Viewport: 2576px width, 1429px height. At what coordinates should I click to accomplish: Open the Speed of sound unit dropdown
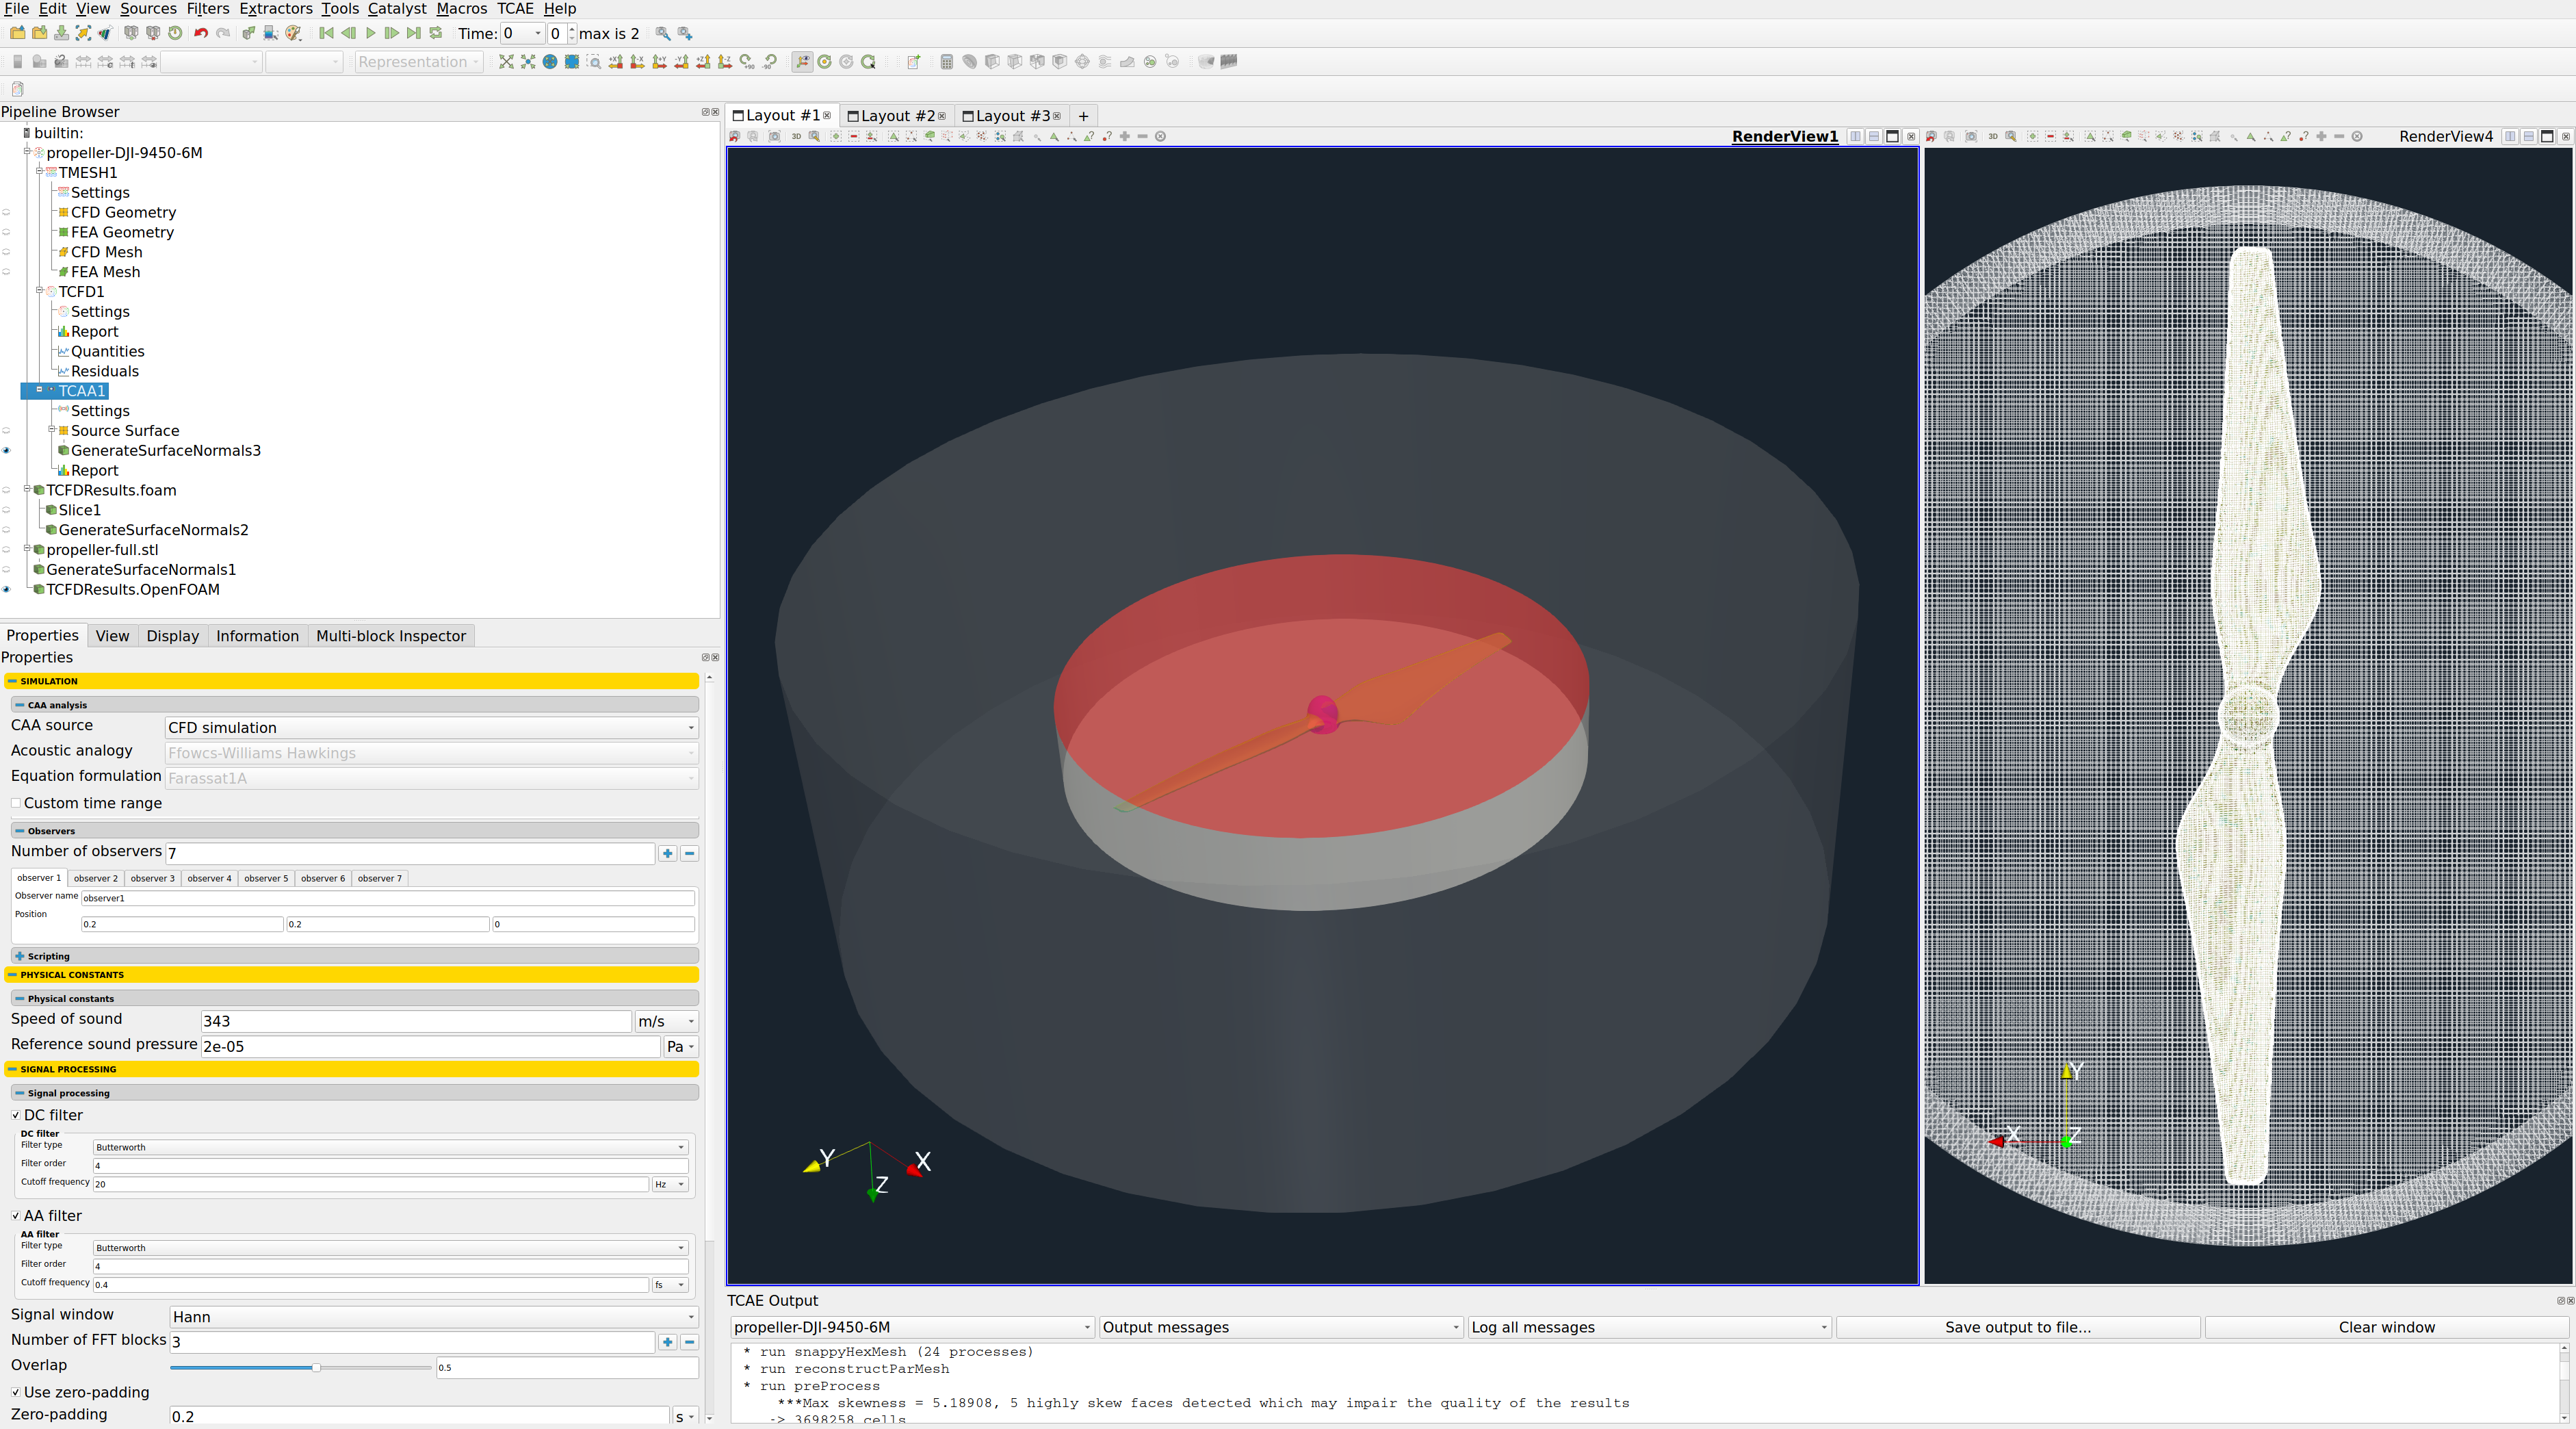666,1021
